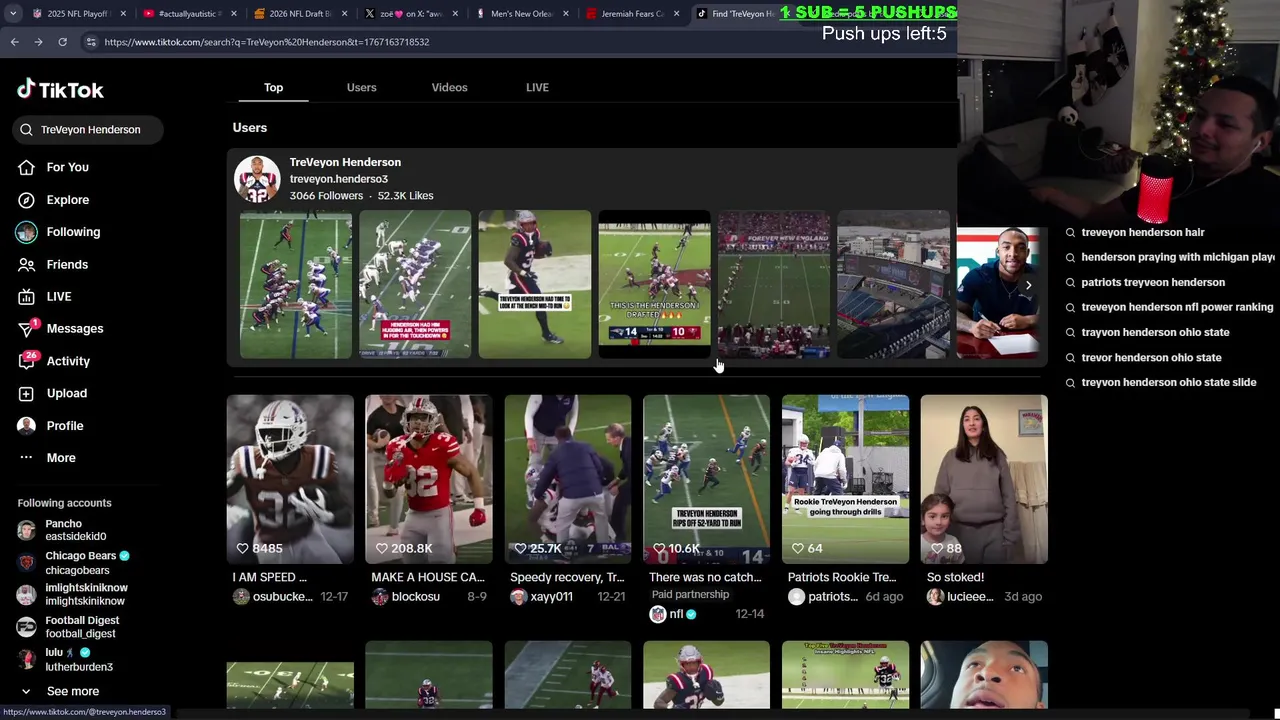Open 'There was no catch...' video thumbnail
Screen dimensions: 1280x720
pyautogui.click(x=706, y=479)
